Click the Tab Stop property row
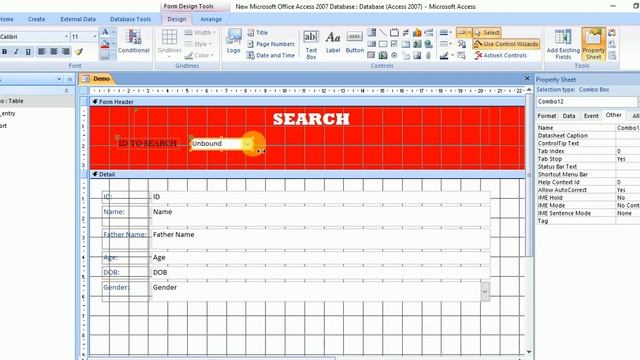The width and height of the screenshot is (640, 360). (588, 159)
